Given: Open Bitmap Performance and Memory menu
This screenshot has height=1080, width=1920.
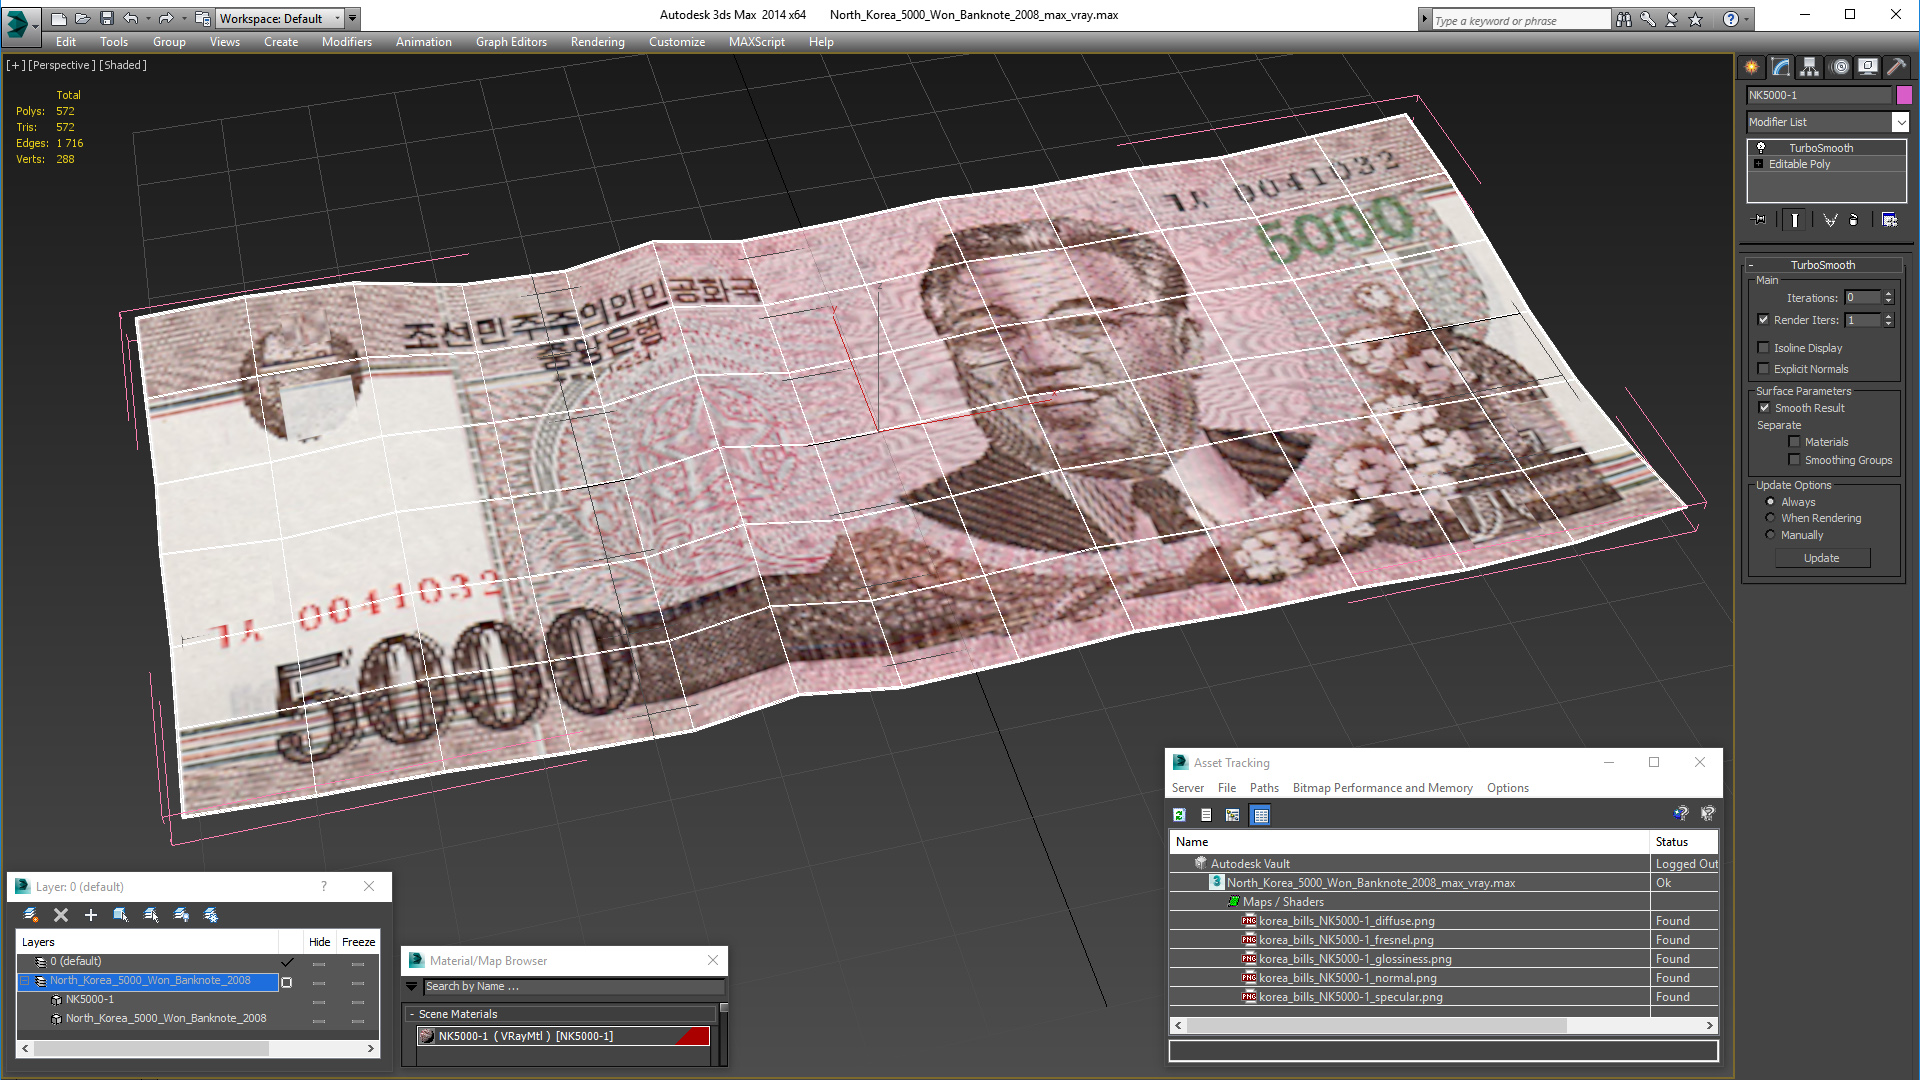Looking at the screenshot, I should coord(1382,788).
